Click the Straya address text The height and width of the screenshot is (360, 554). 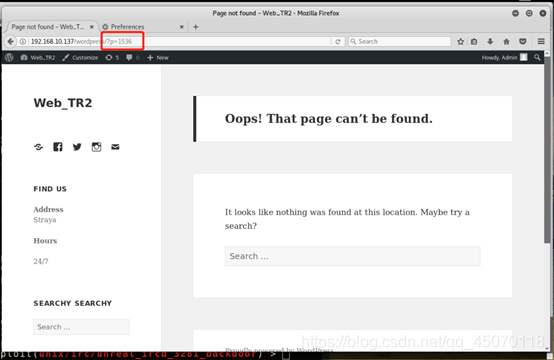point(45,220)
